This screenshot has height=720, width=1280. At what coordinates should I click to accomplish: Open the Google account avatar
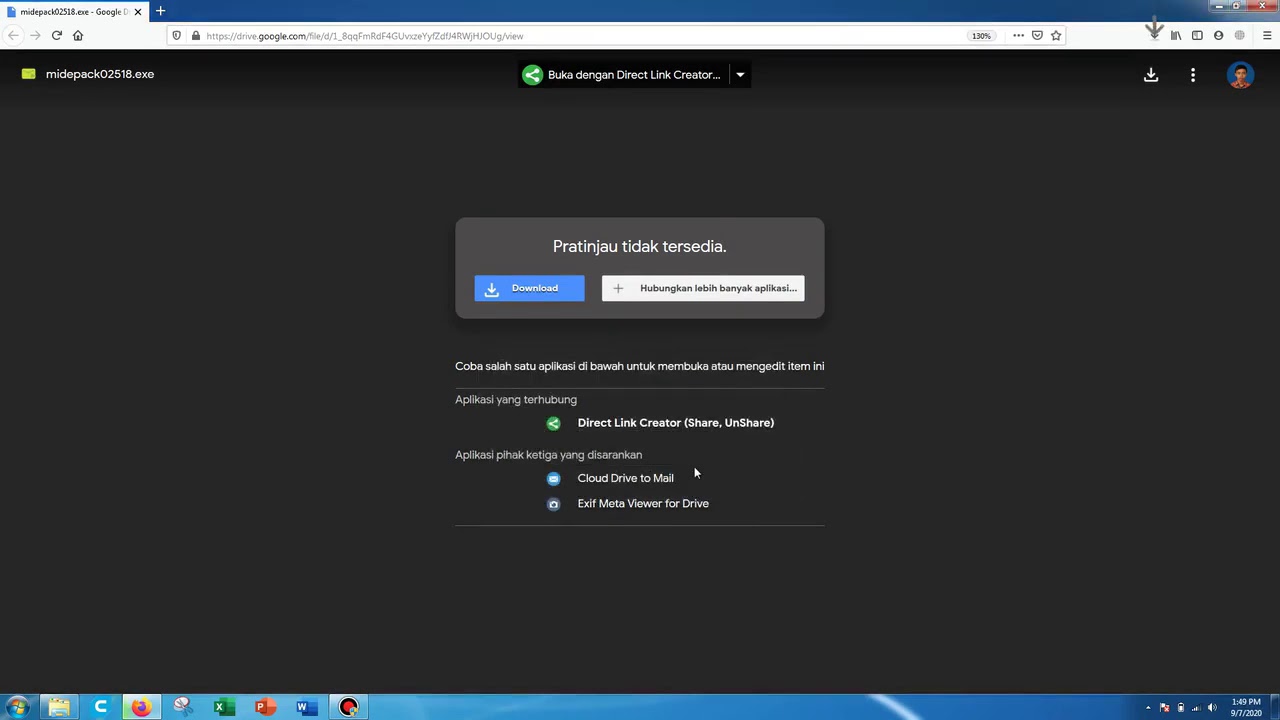(1240, 75)
